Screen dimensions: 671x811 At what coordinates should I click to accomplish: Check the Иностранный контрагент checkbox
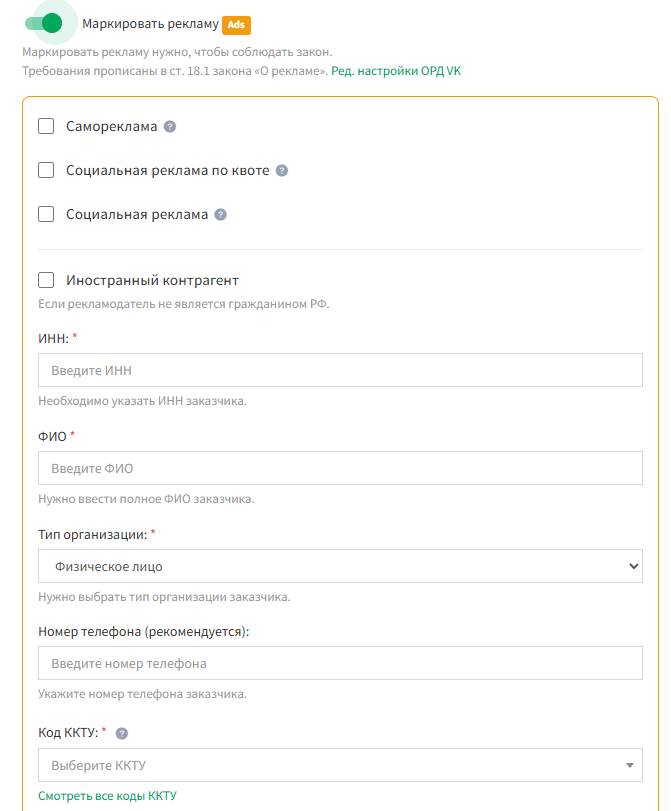pos(46,280)
